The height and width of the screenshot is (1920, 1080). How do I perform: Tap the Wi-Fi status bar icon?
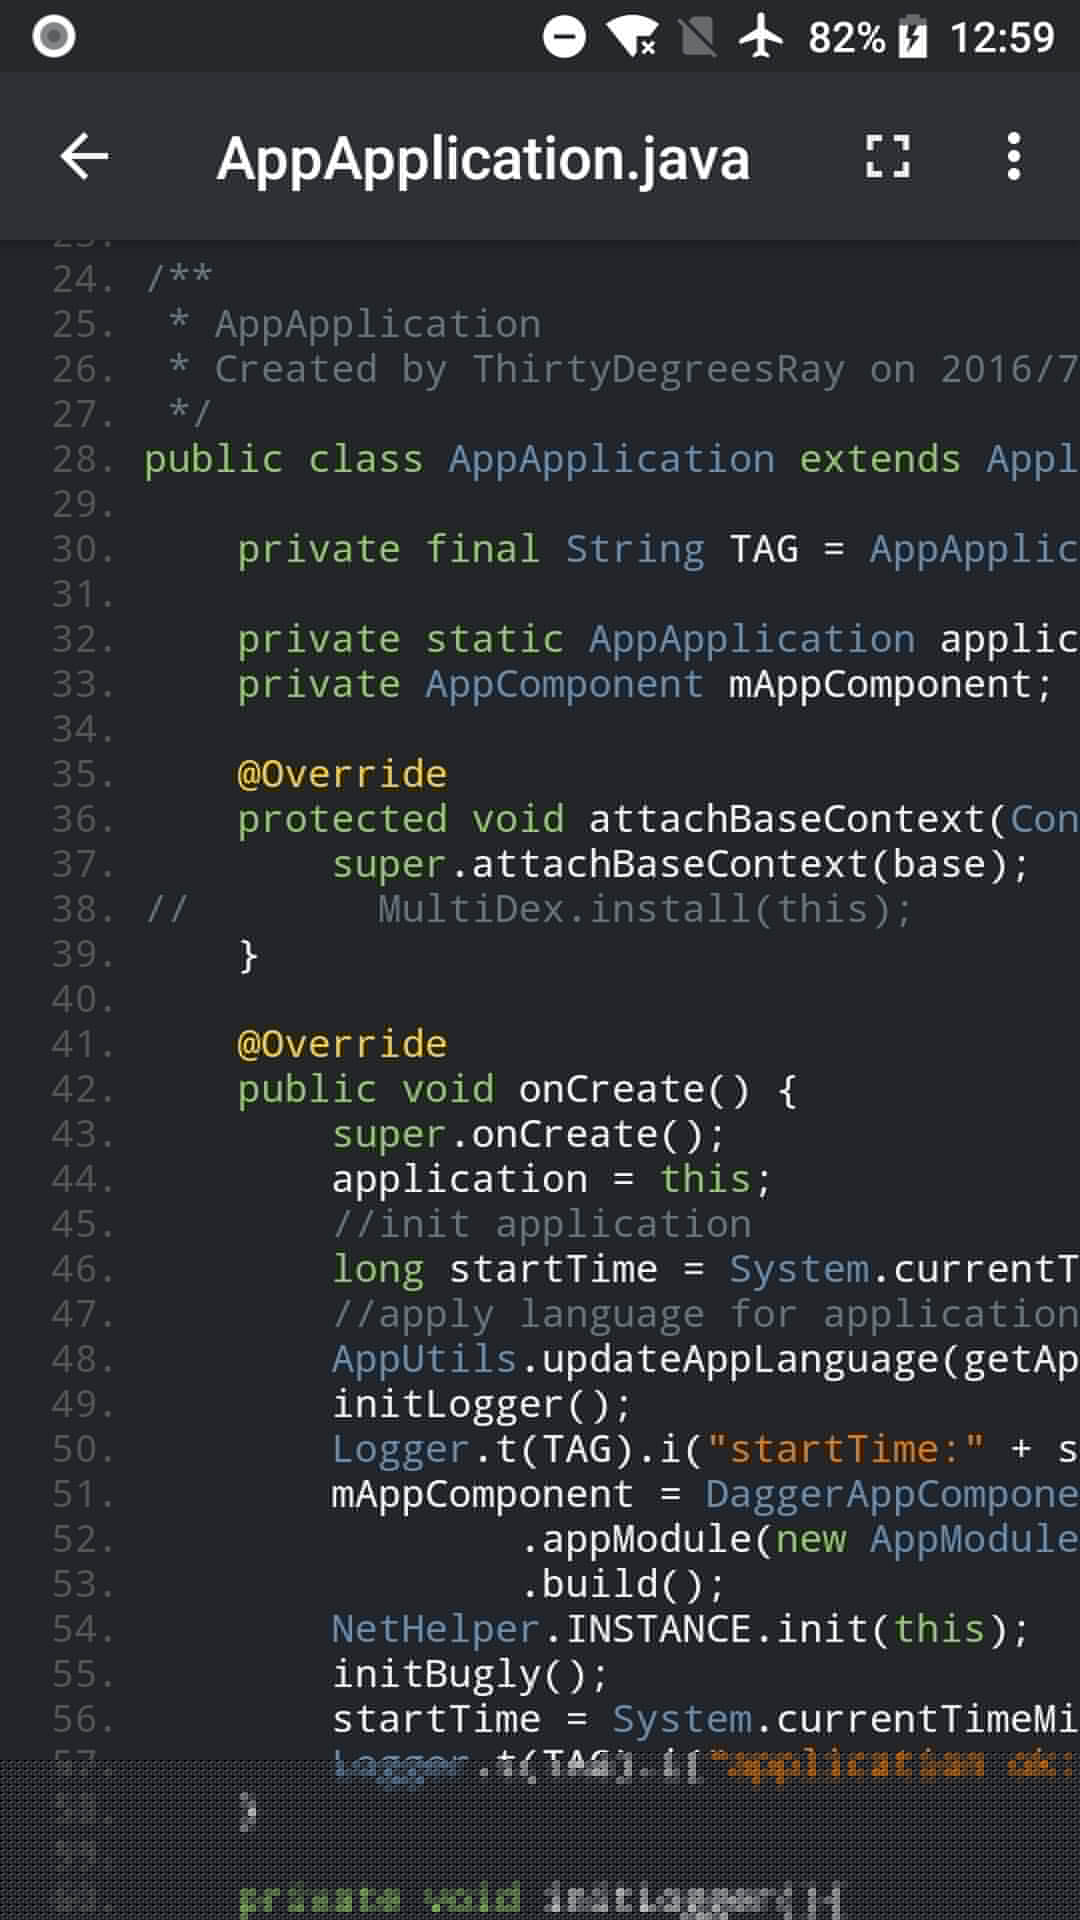pyautogui.click(x=632, y=38)
